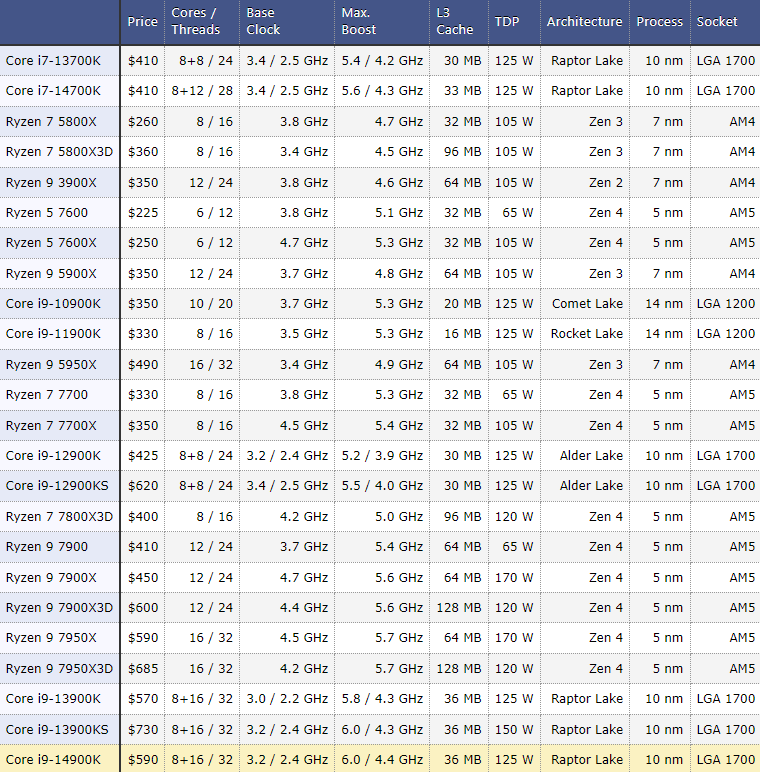Click the 33 MB cache of Core i7-14700K

coord(462,91)
